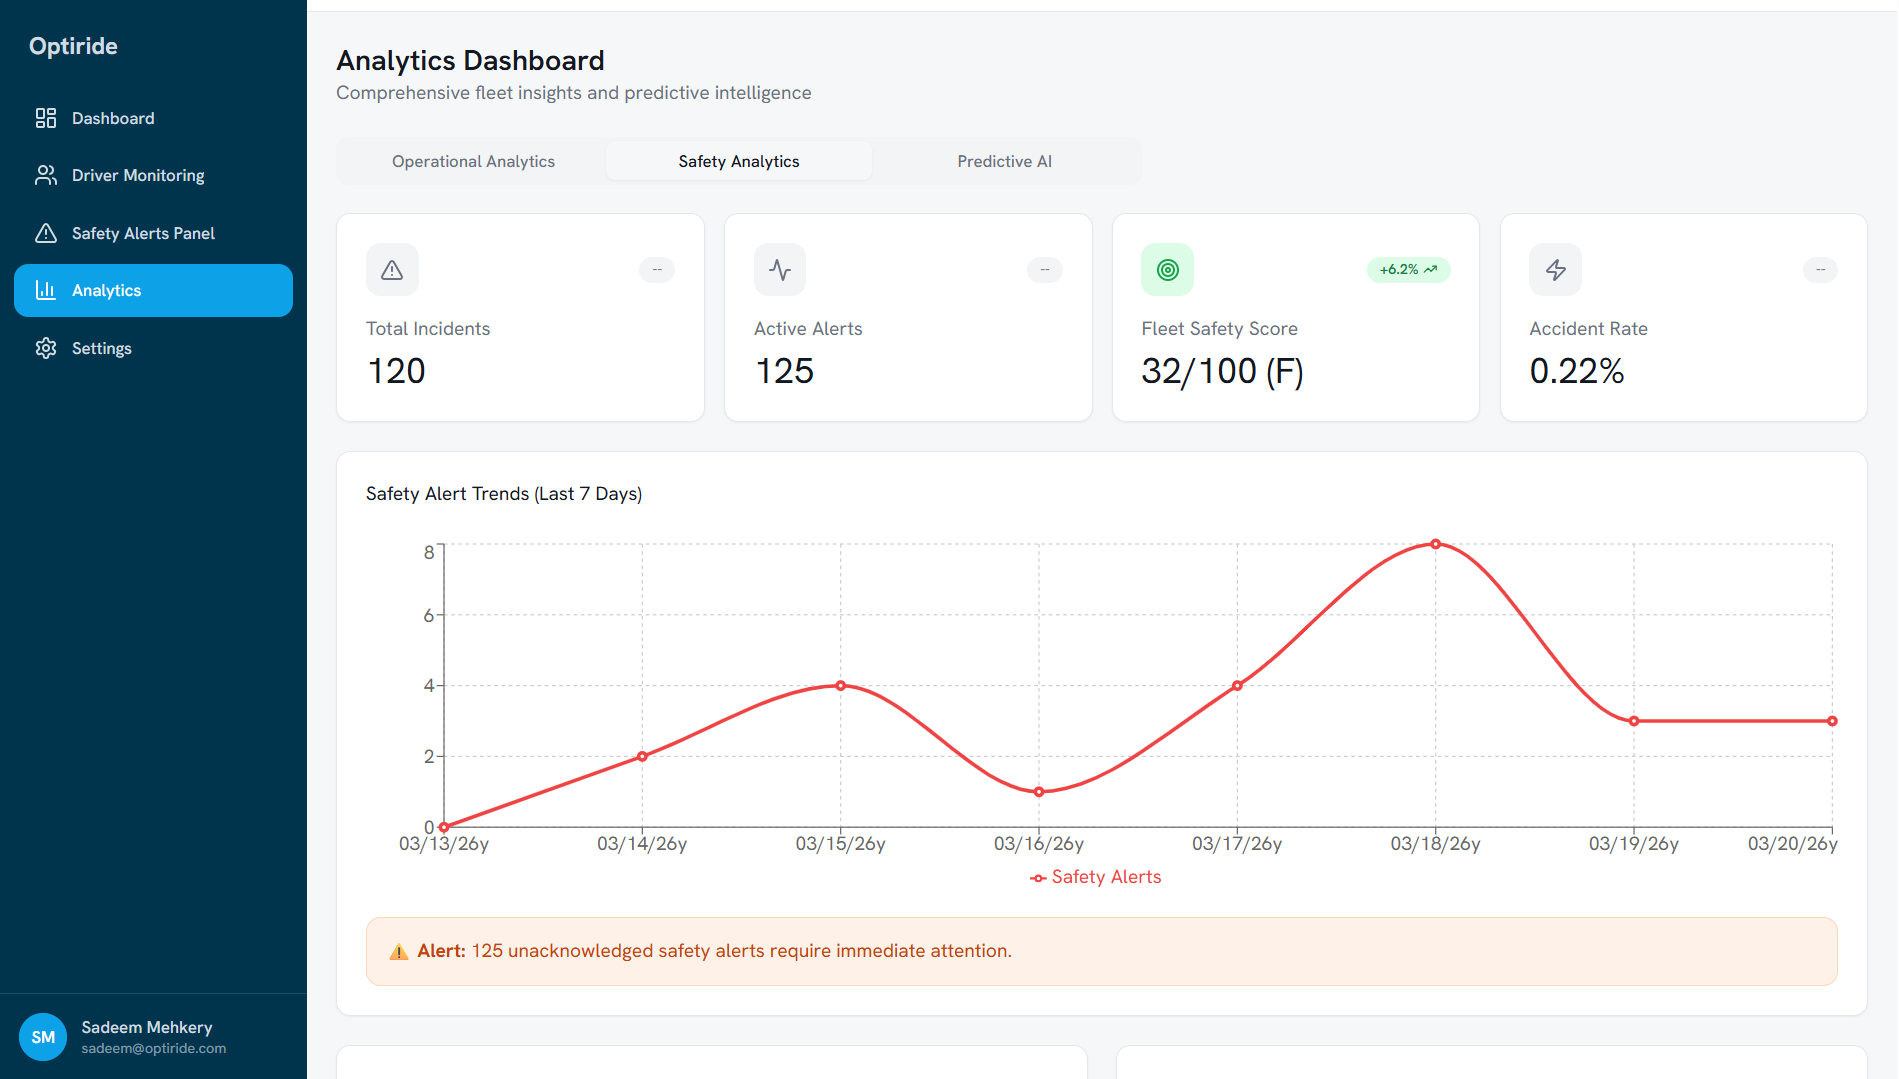Select the Safety Analytics tab
The image size is (1899, 1079).
coord(739,161)
